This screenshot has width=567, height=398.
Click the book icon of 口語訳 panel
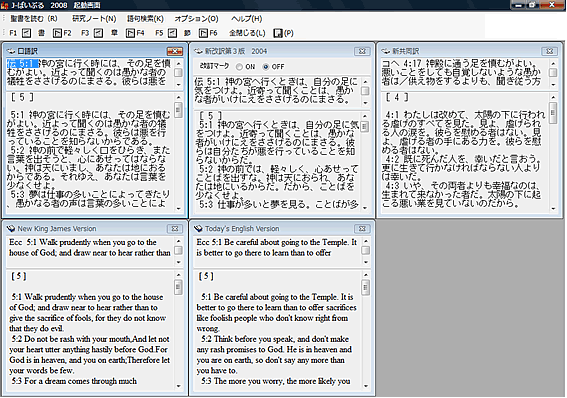point(11,51)
